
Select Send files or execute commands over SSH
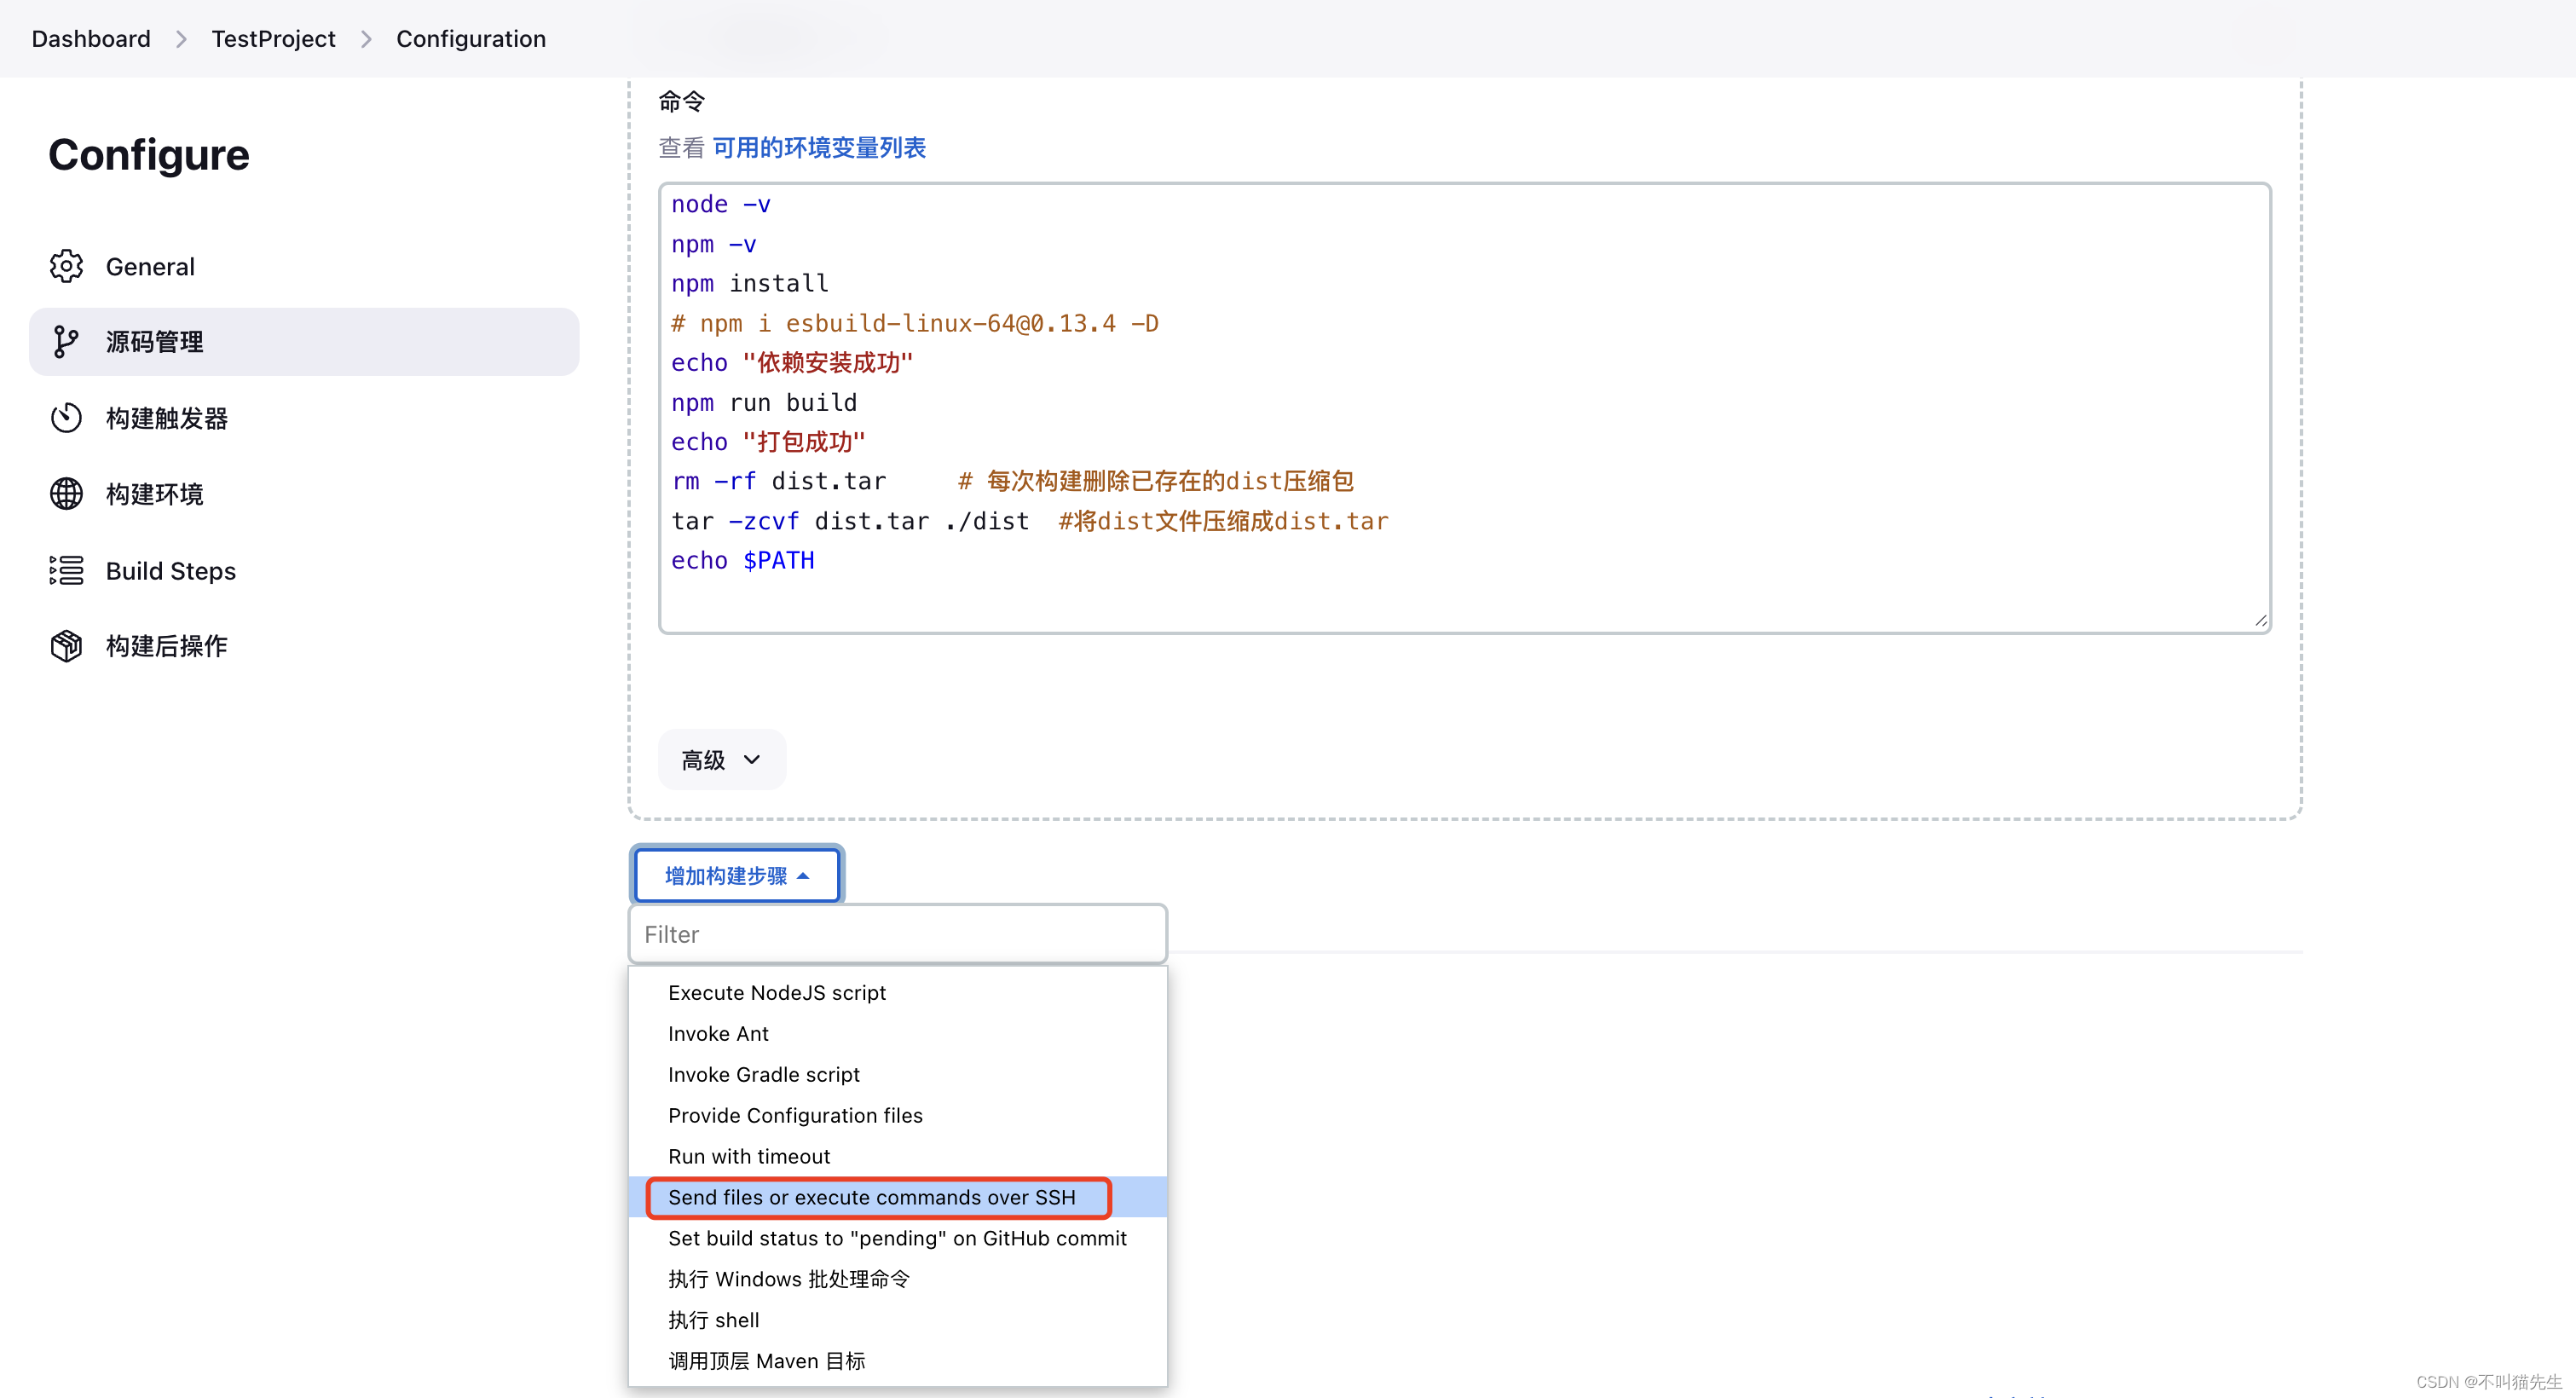(x=871, y=1197)
